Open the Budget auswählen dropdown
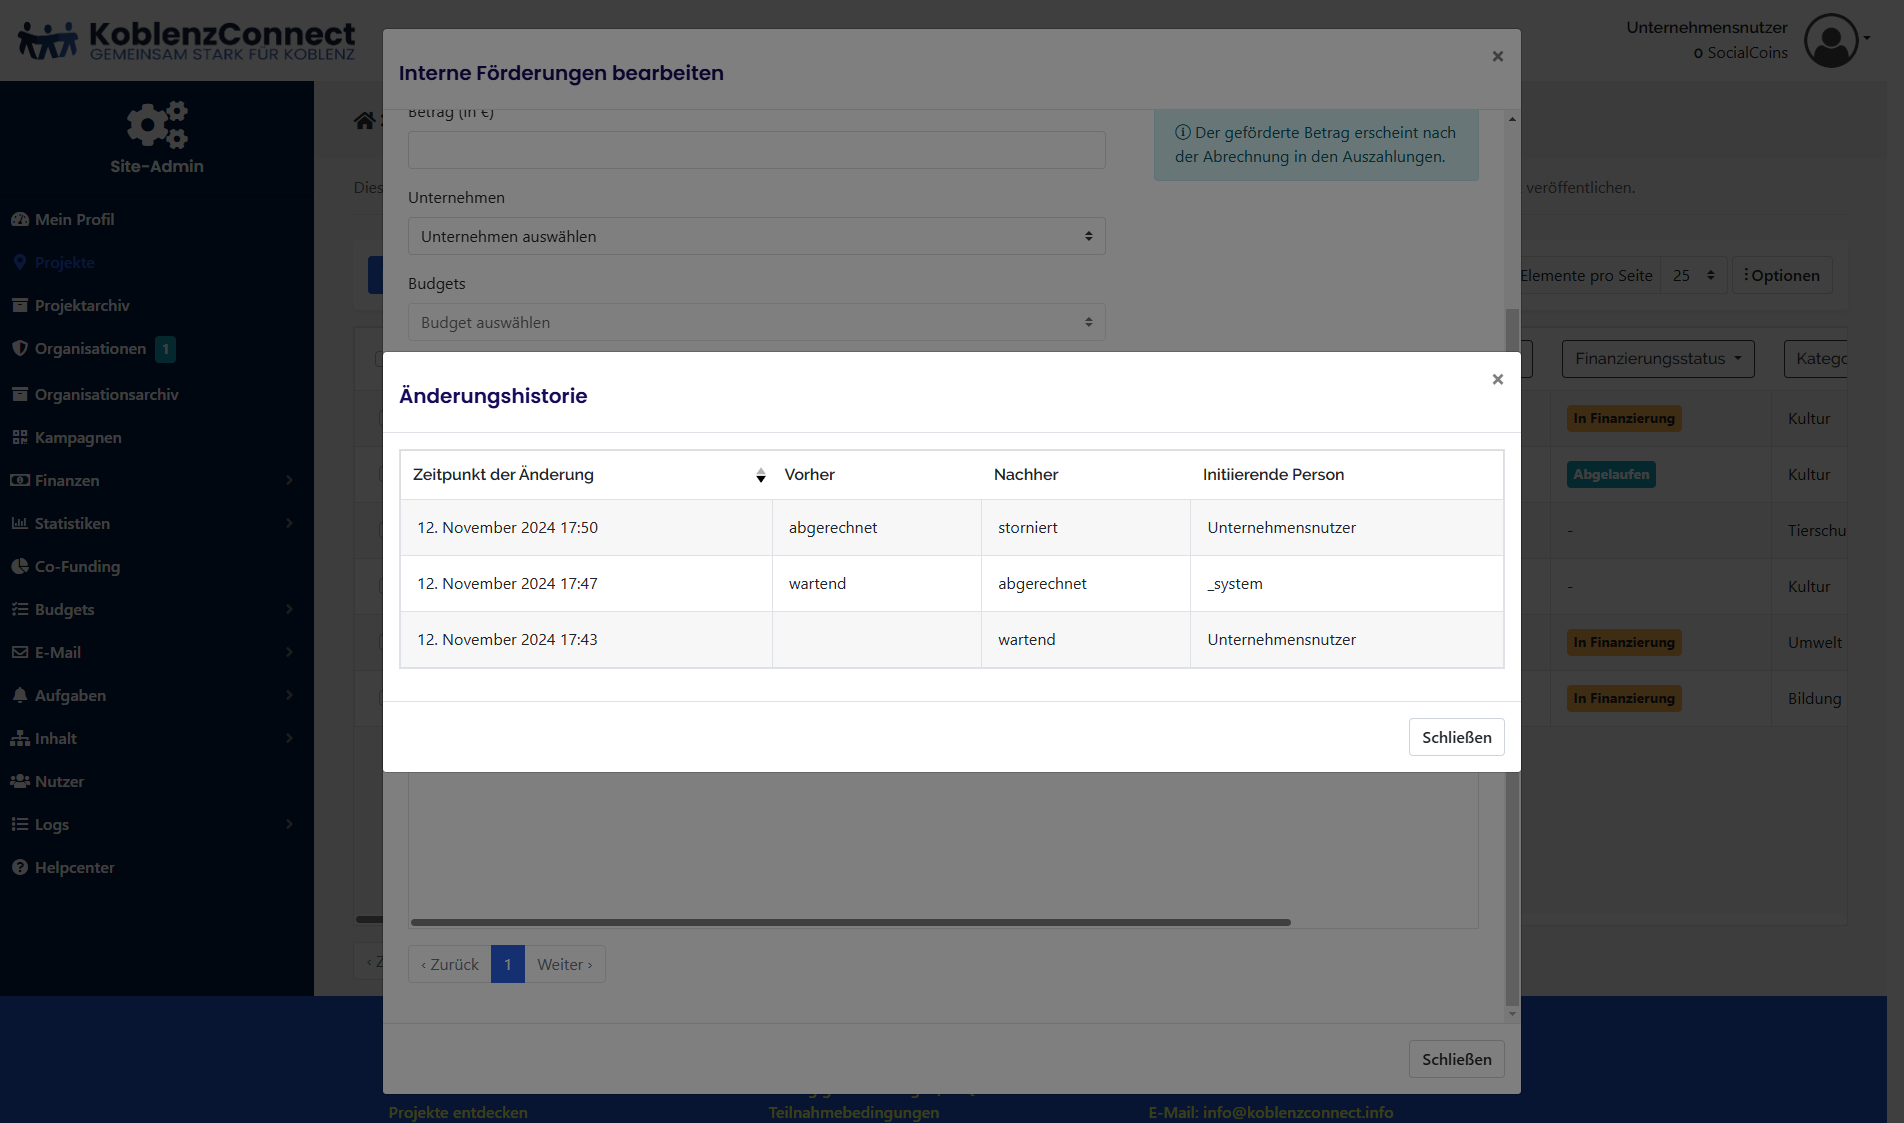 tap(756, 322)
